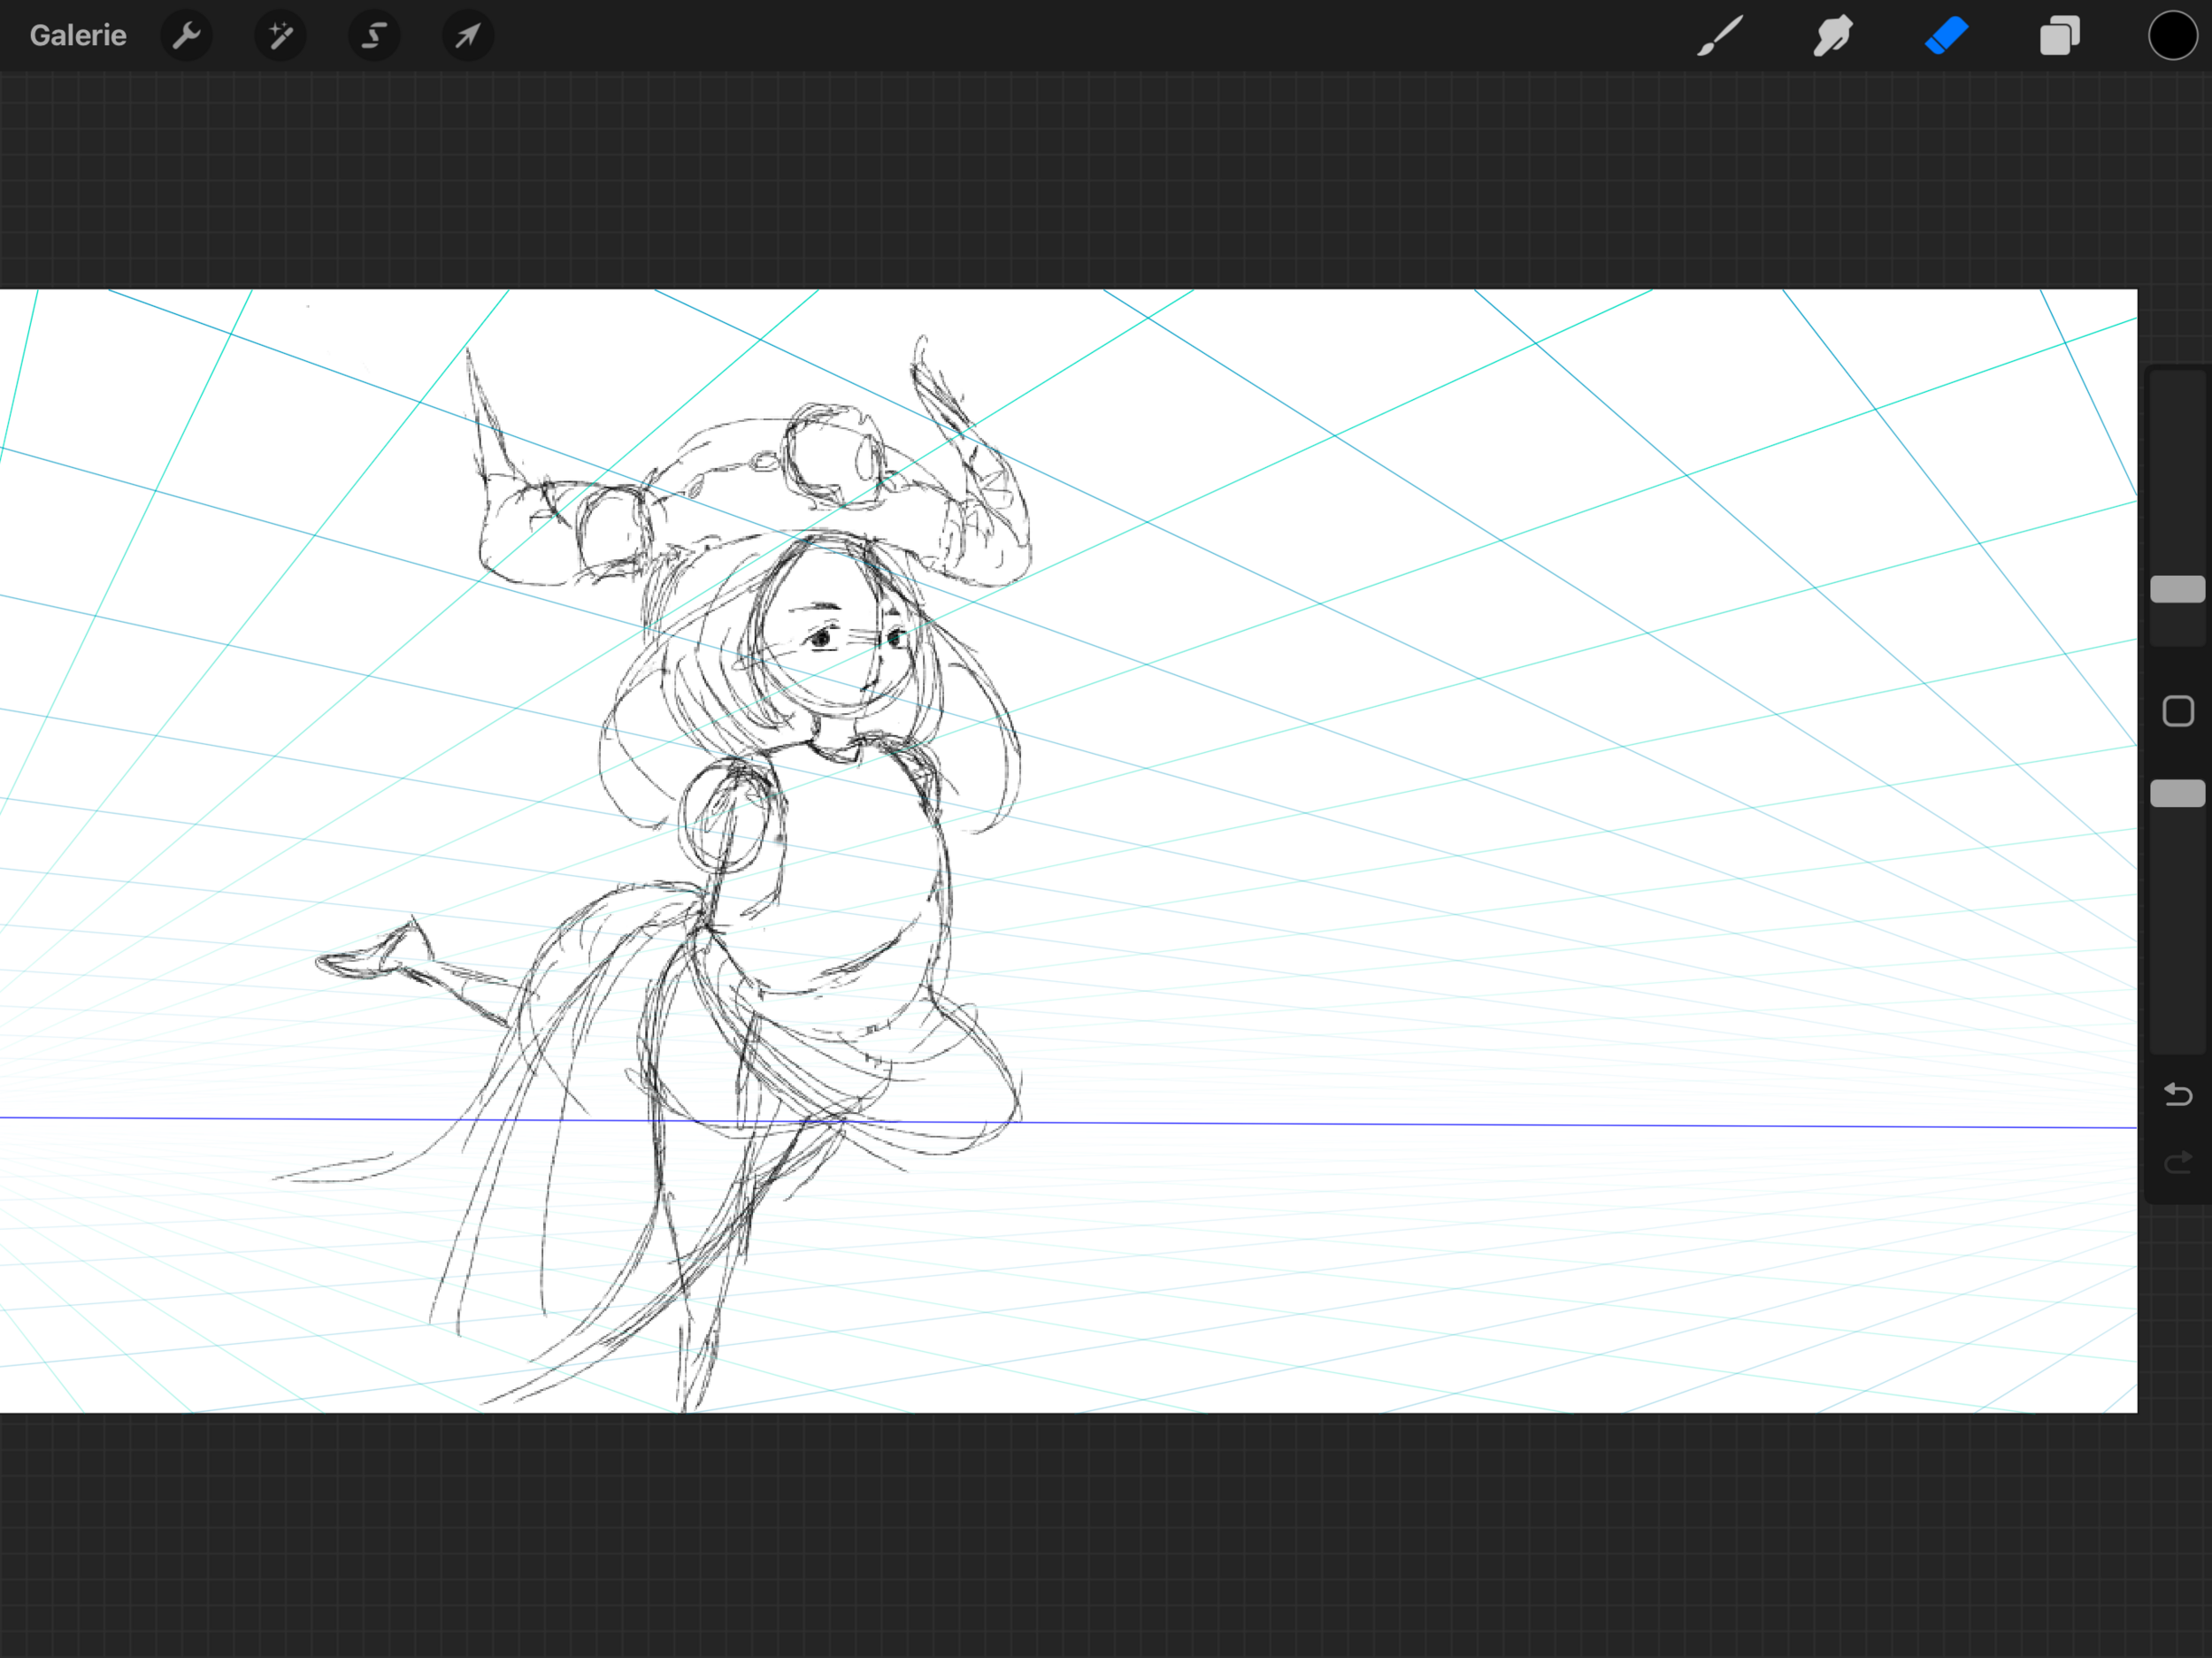The image size is (2212, 1658).
Task: Undo the last stroke
Action: pyautogui.click(x=2177, y=1094)
